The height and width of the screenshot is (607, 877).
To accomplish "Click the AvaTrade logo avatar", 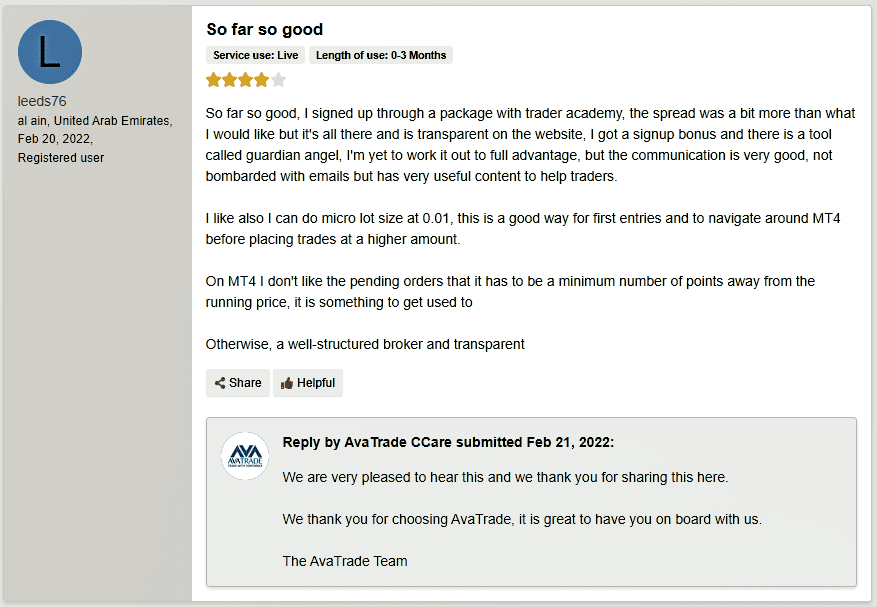I will coord(245,456).
